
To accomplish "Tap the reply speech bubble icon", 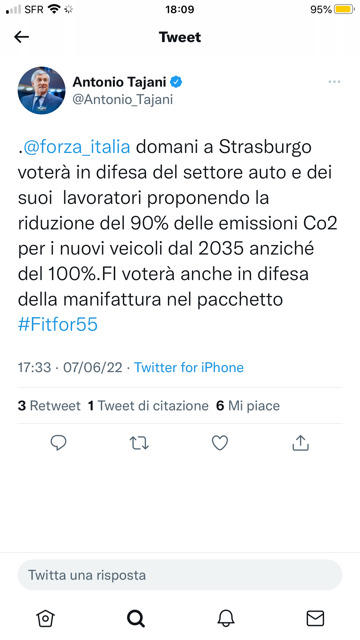I will [x=58, y=442].
